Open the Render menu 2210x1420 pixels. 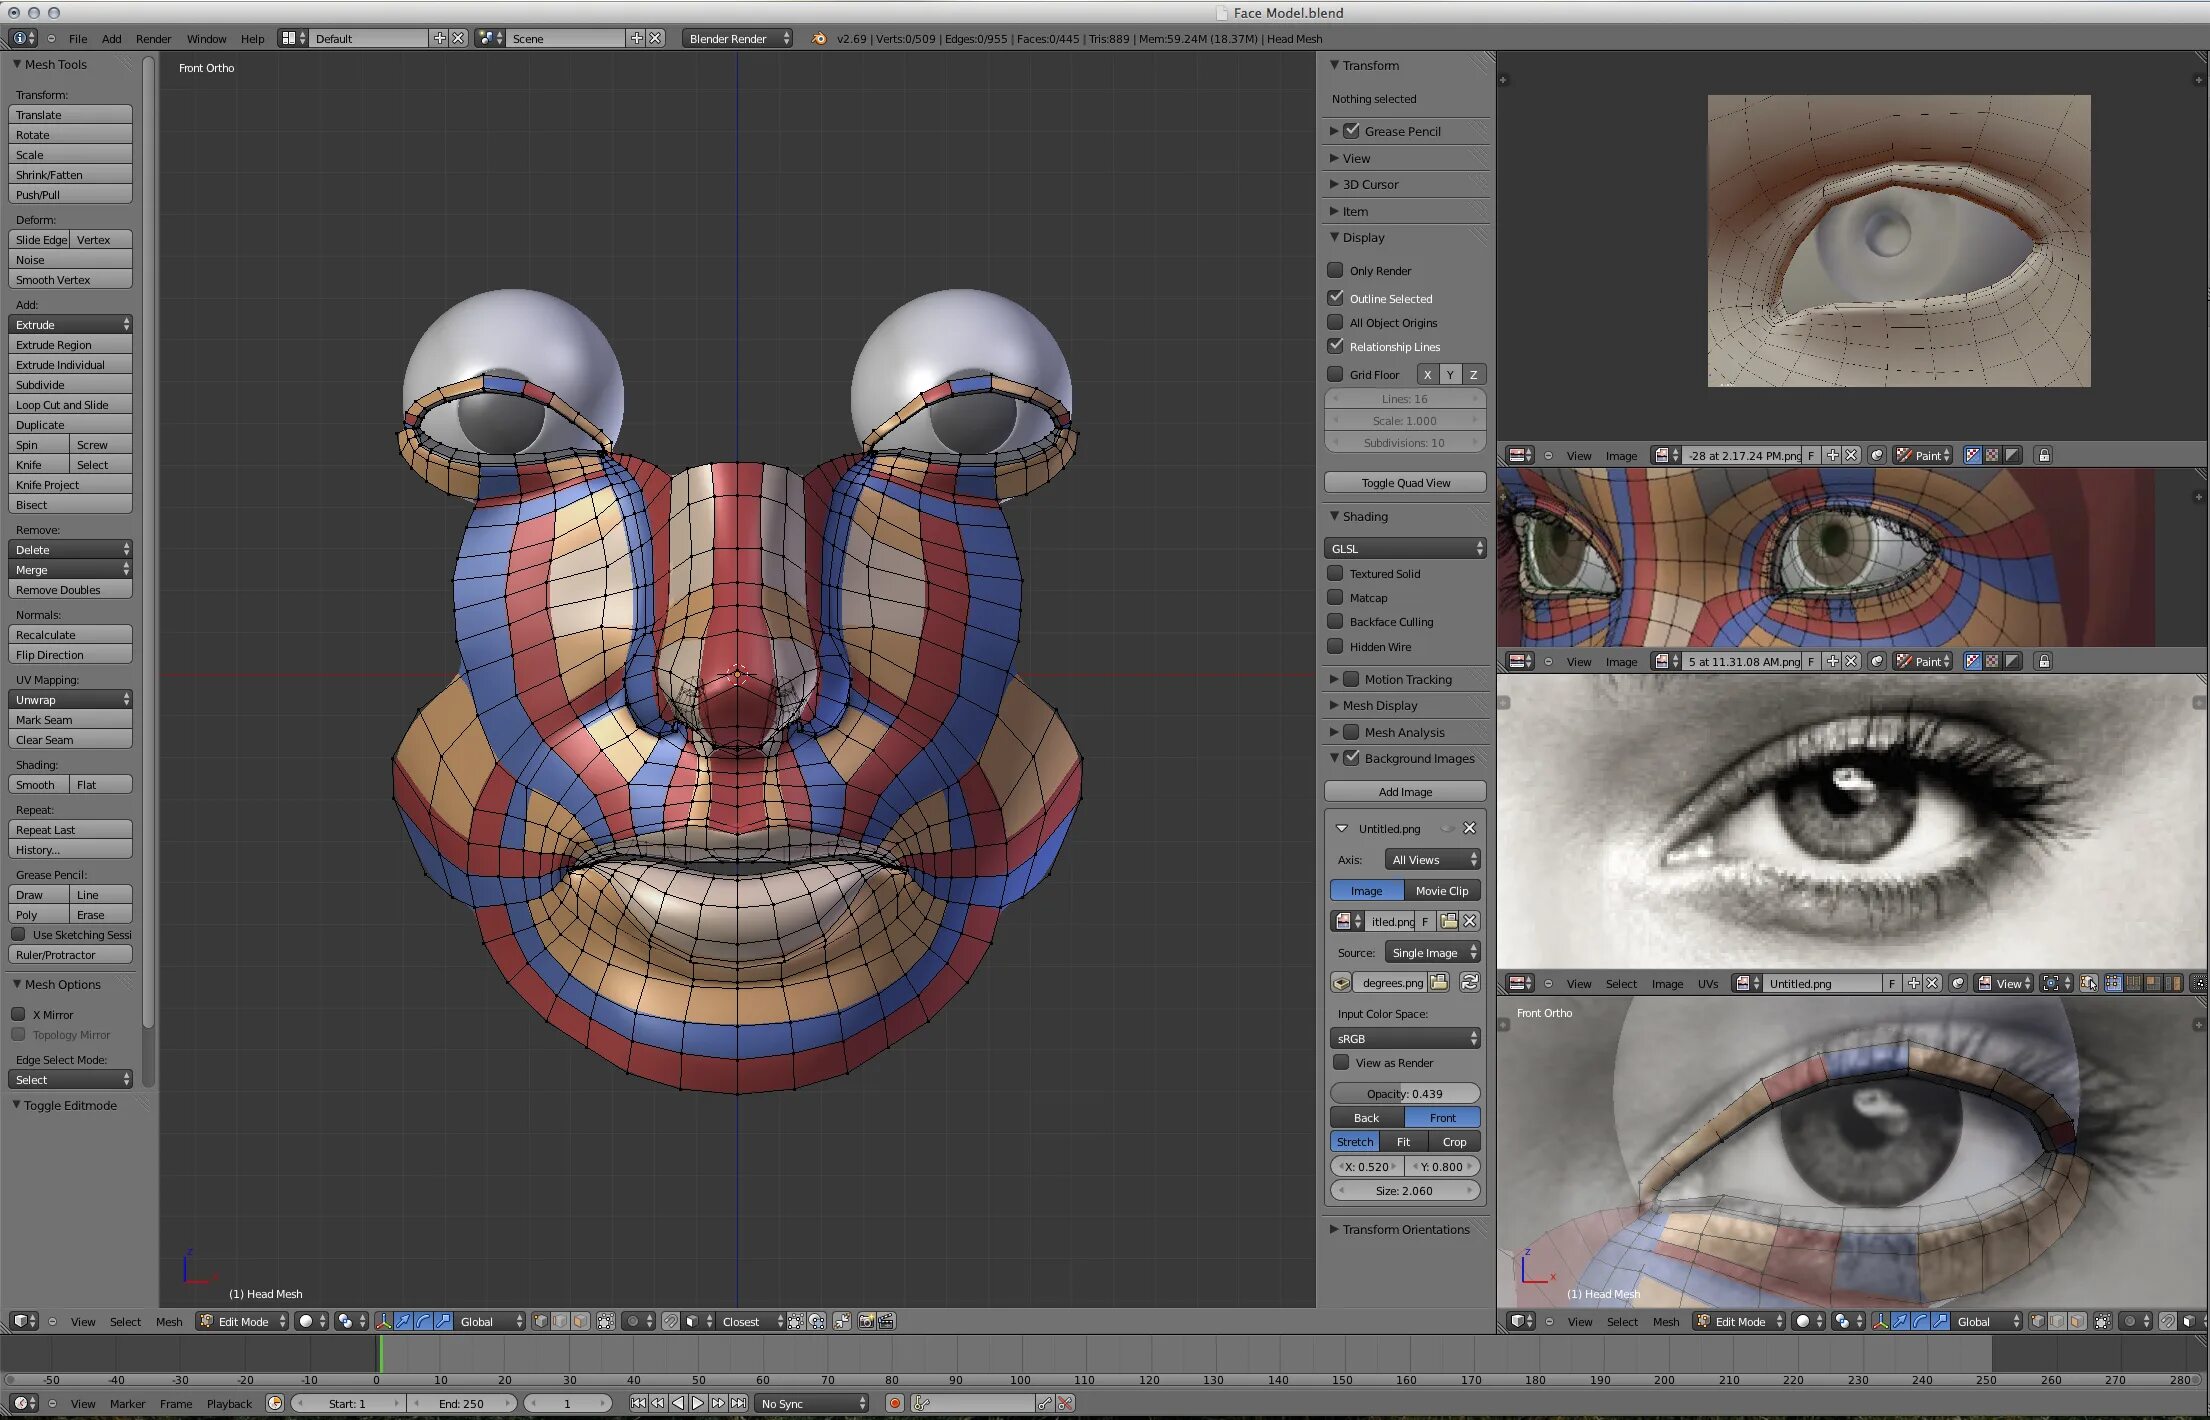coord(153,39)
